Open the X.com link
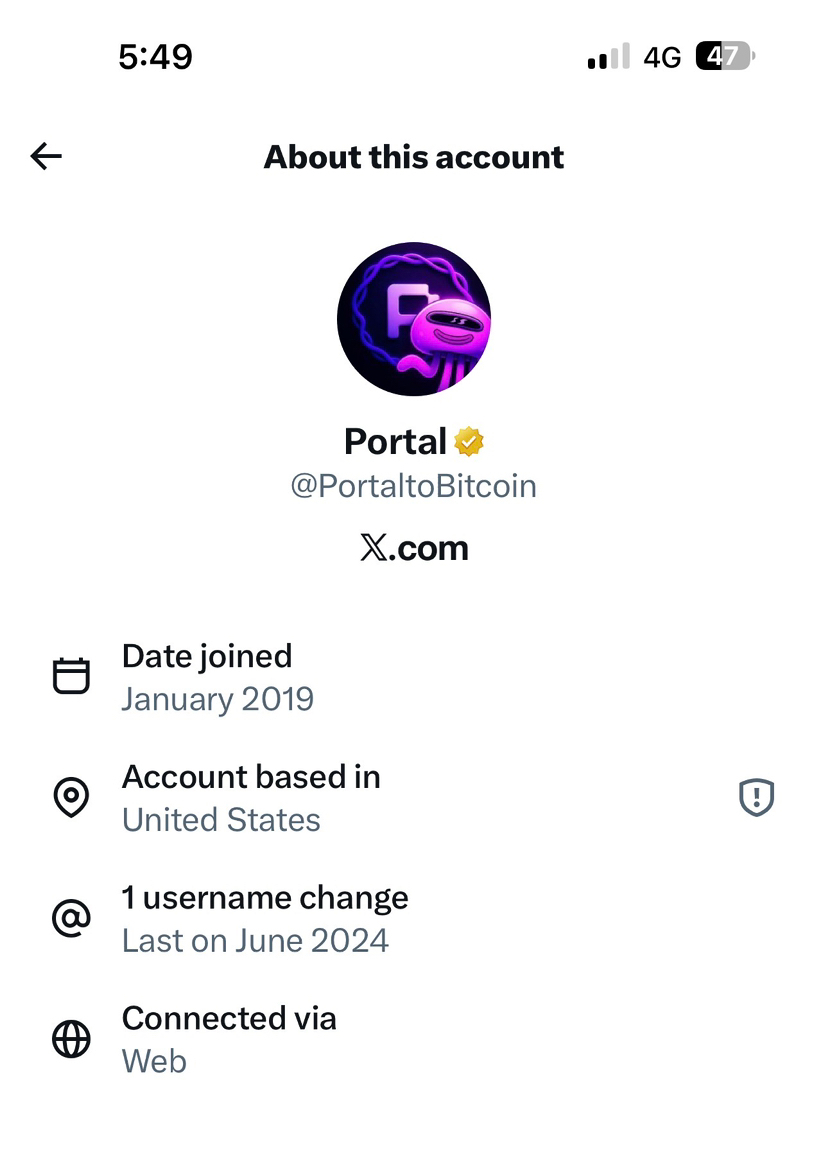This screenshot has width=828, height=1152. point(414,548)
